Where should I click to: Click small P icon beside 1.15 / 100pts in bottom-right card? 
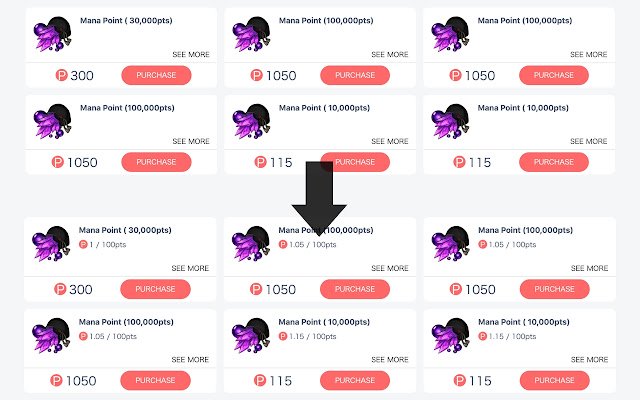point(482,336)
